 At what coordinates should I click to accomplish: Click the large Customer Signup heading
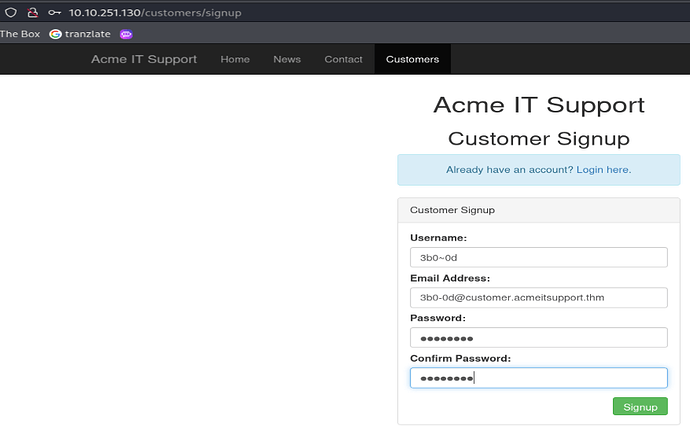pos(539,138)
